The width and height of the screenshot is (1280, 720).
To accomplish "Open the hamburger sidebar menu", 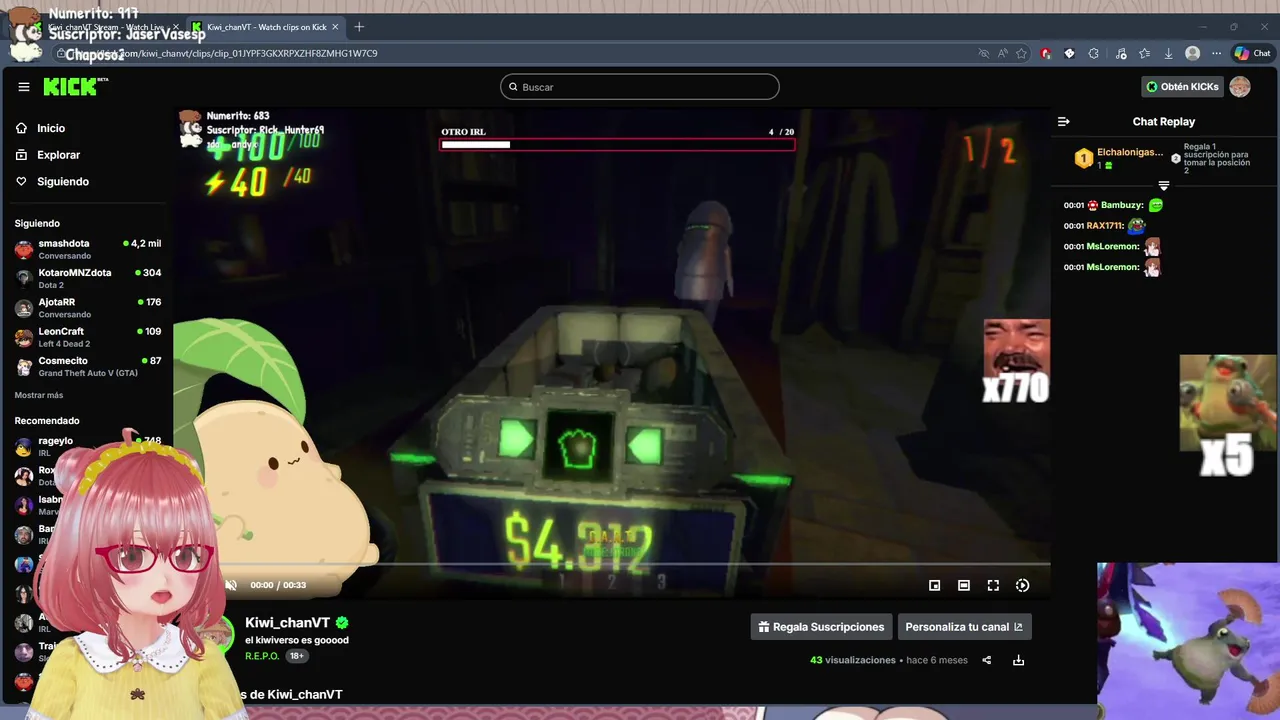I will [x=24, y=87].
